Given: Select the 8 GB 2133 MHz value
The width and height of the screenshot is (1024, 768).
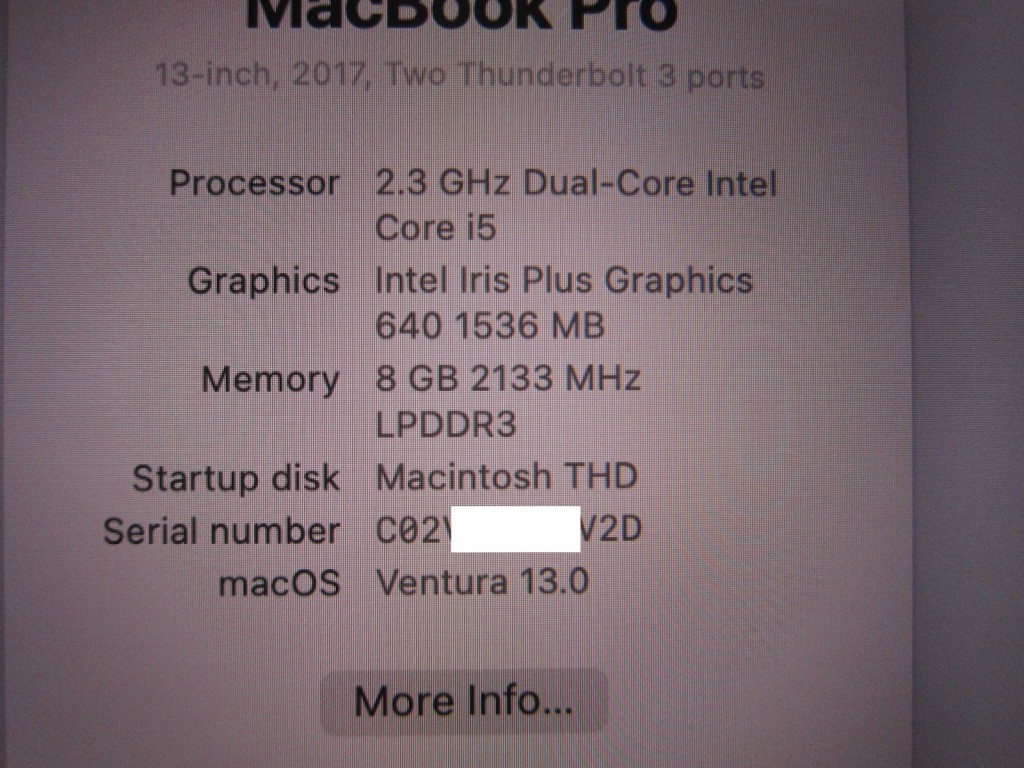Looking at the screenshot, I should pos(508,378).
